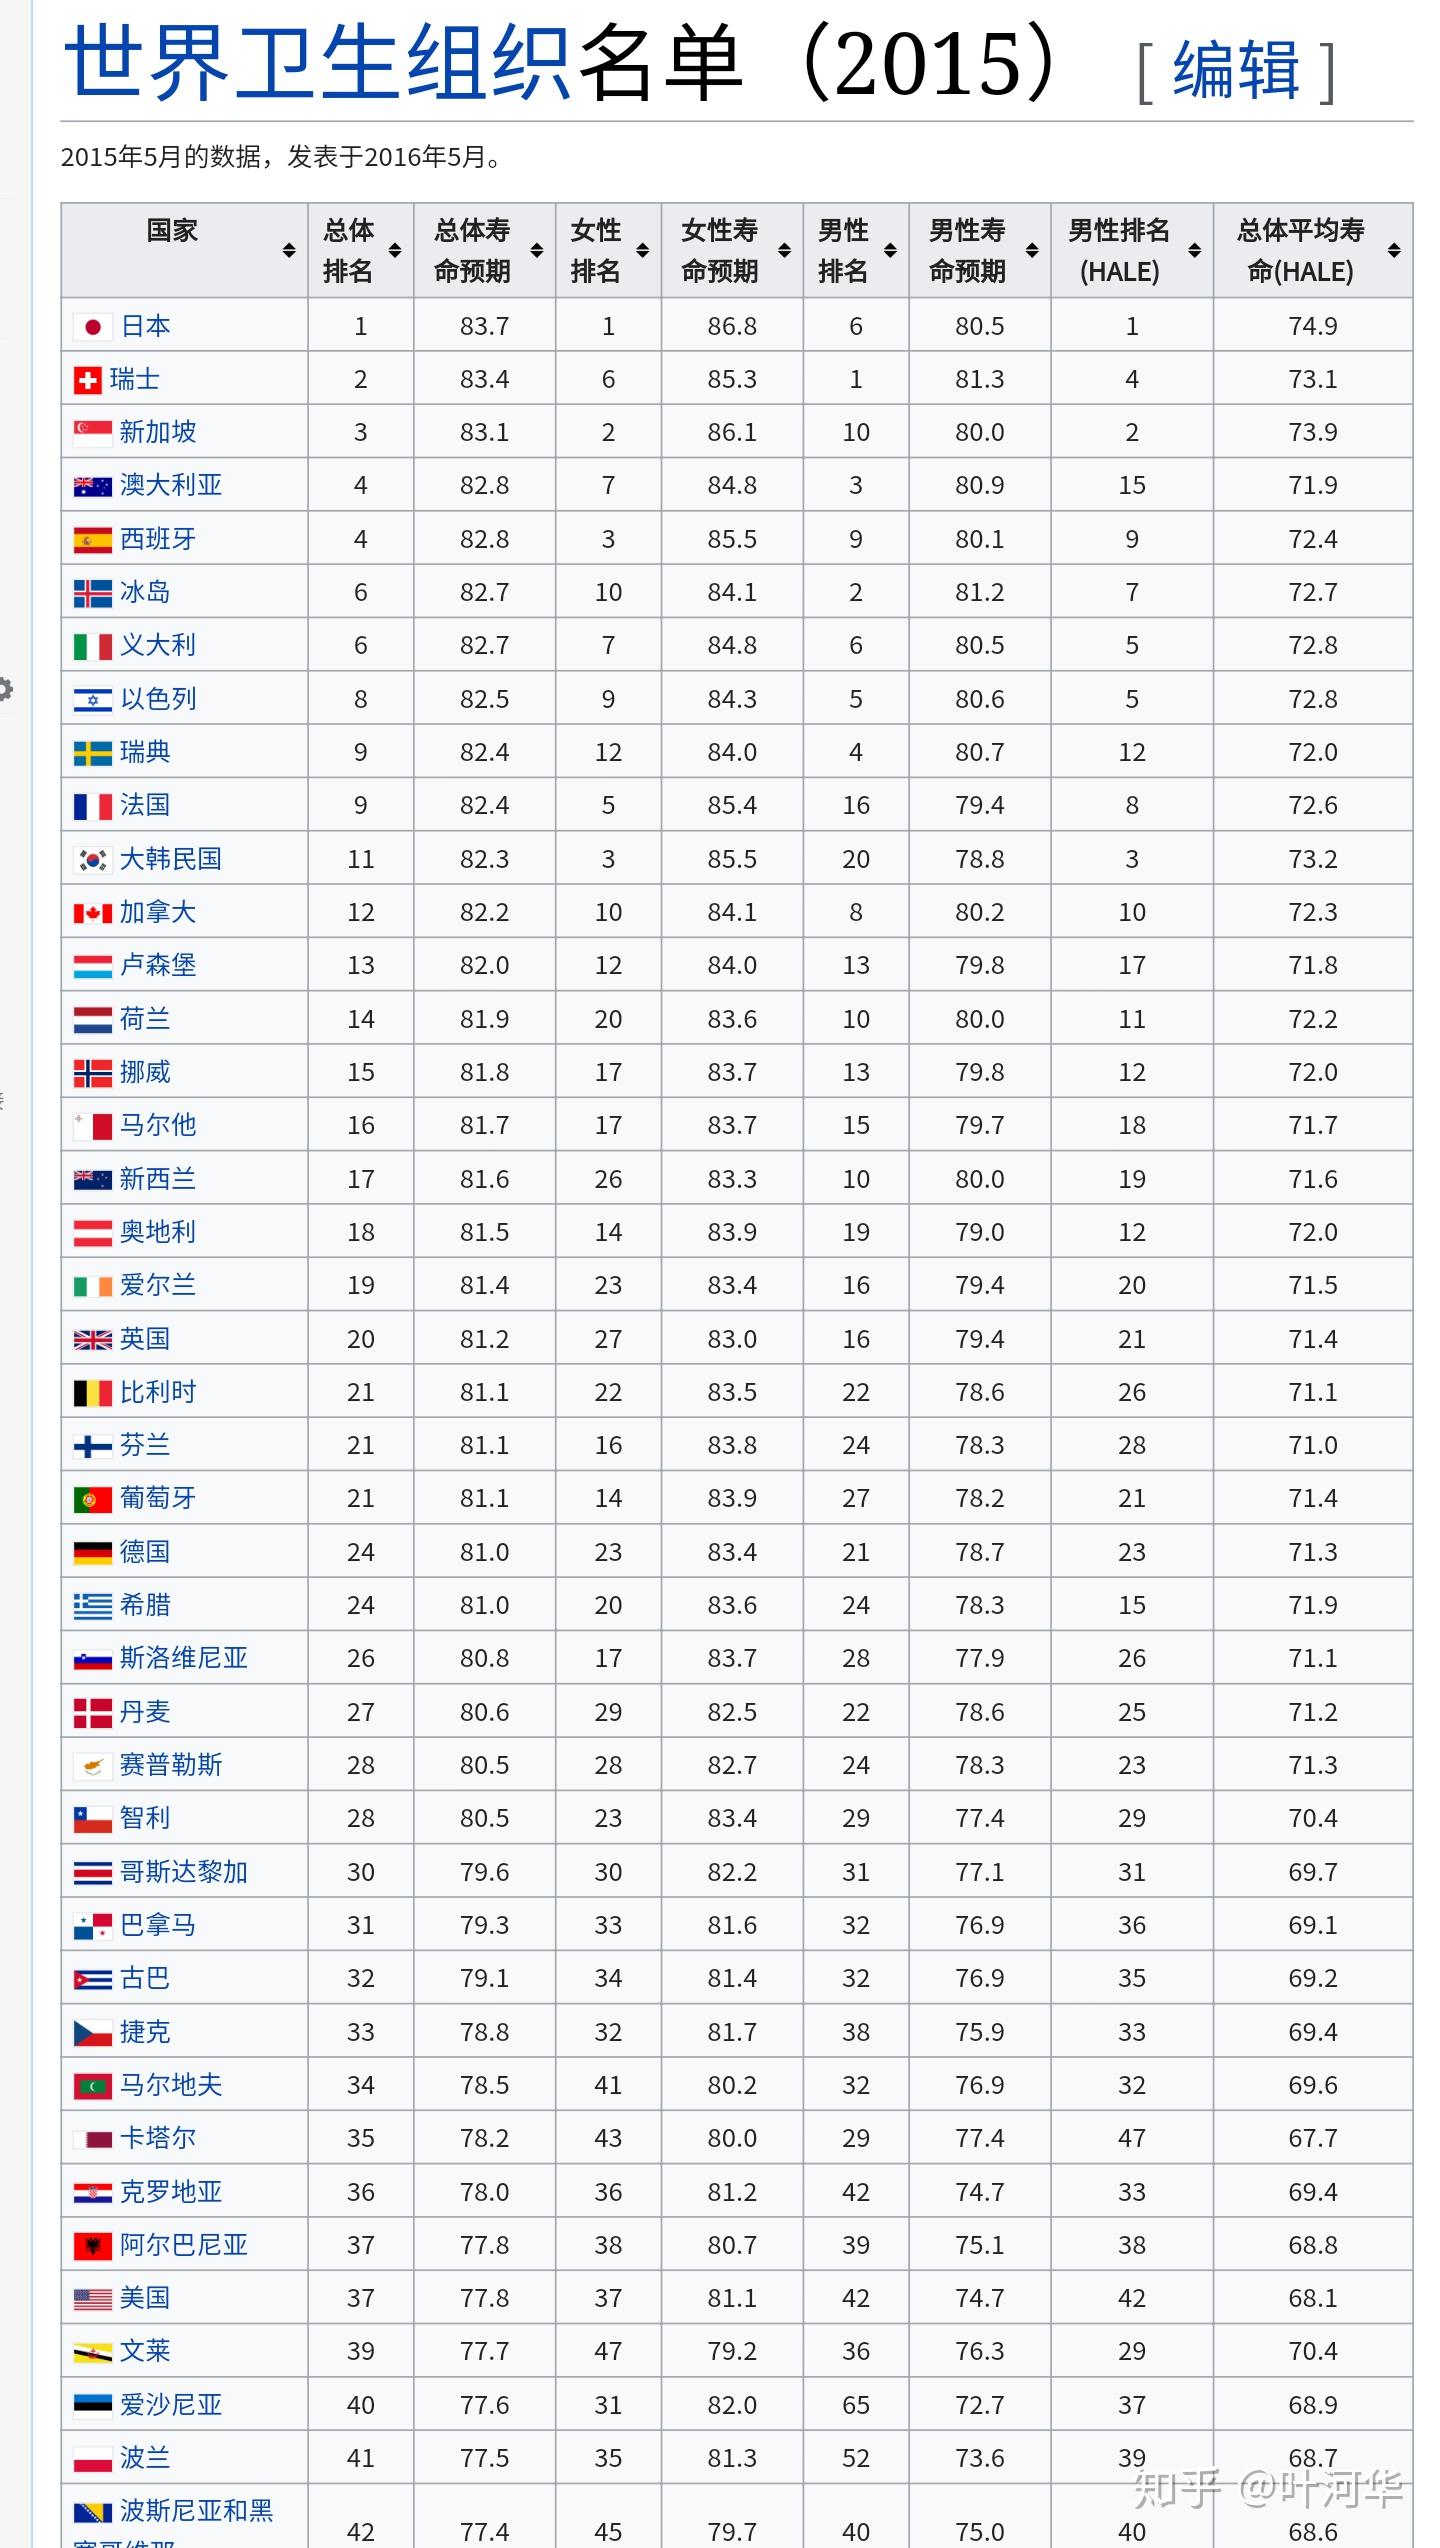Open the 新加坡 country link
The width and height of the screenshot is (1440, 2548).
[x=158, y=432]
